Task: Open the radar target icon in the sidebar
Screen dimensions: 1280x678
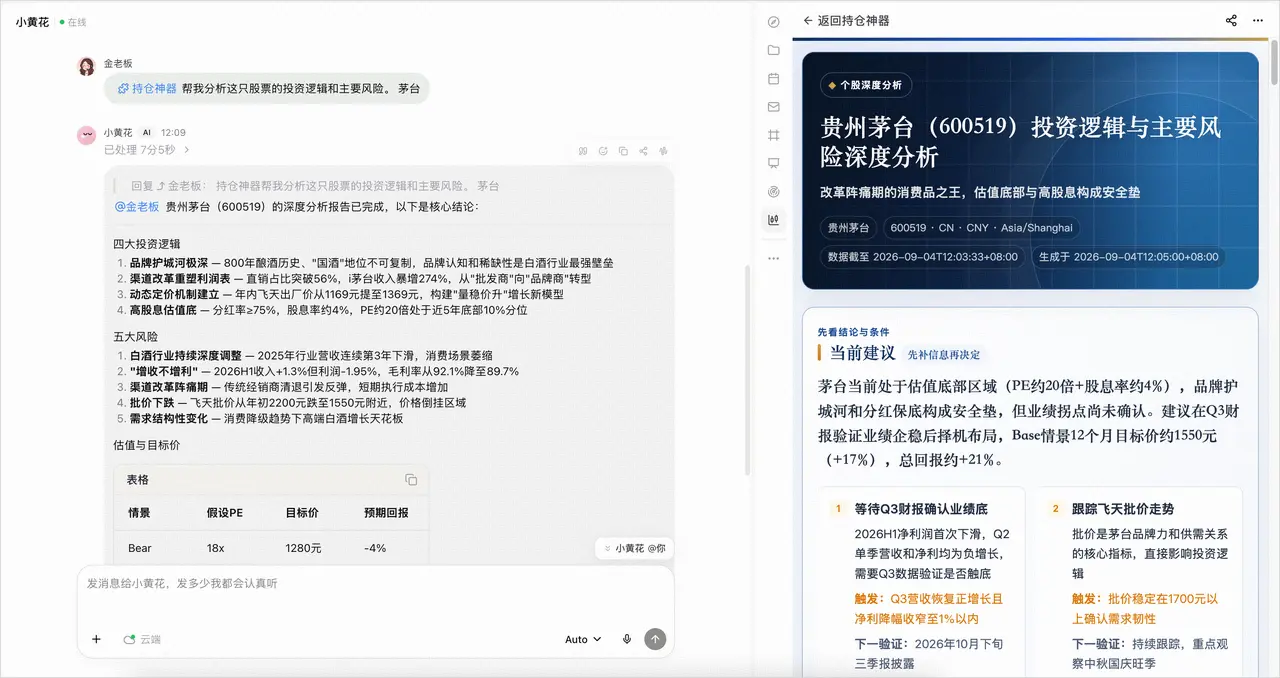Action: coord(773,191)
